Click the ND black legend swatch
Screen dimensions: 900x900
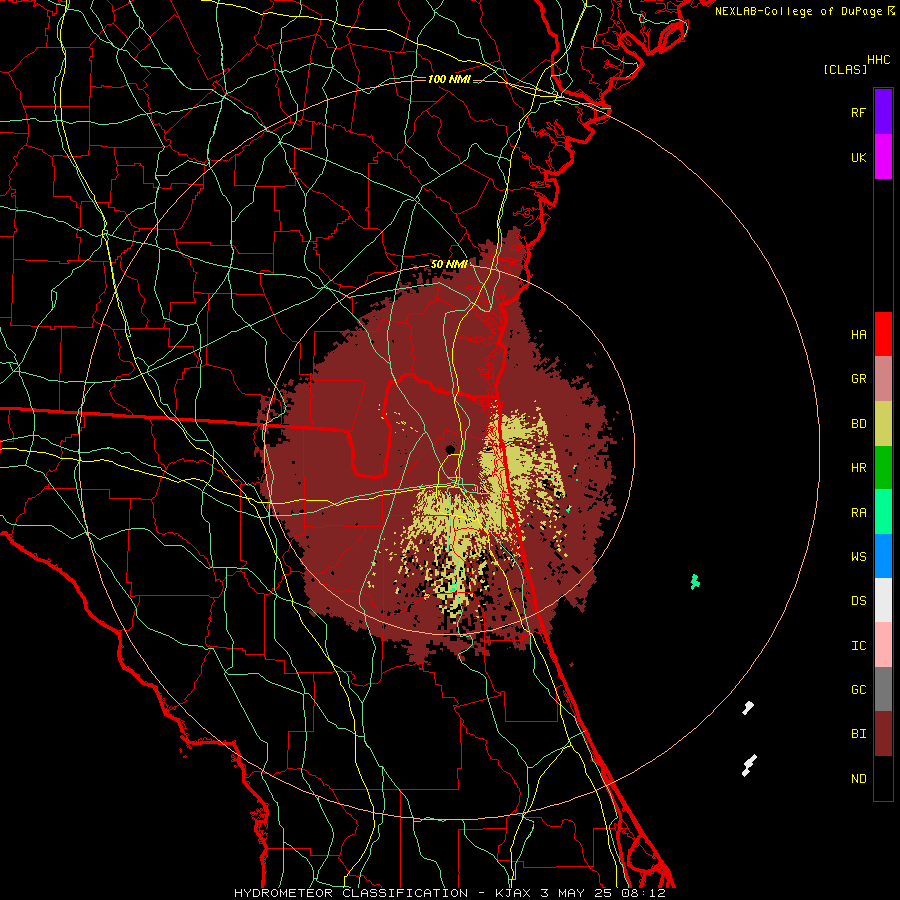[x=883, y=778]
